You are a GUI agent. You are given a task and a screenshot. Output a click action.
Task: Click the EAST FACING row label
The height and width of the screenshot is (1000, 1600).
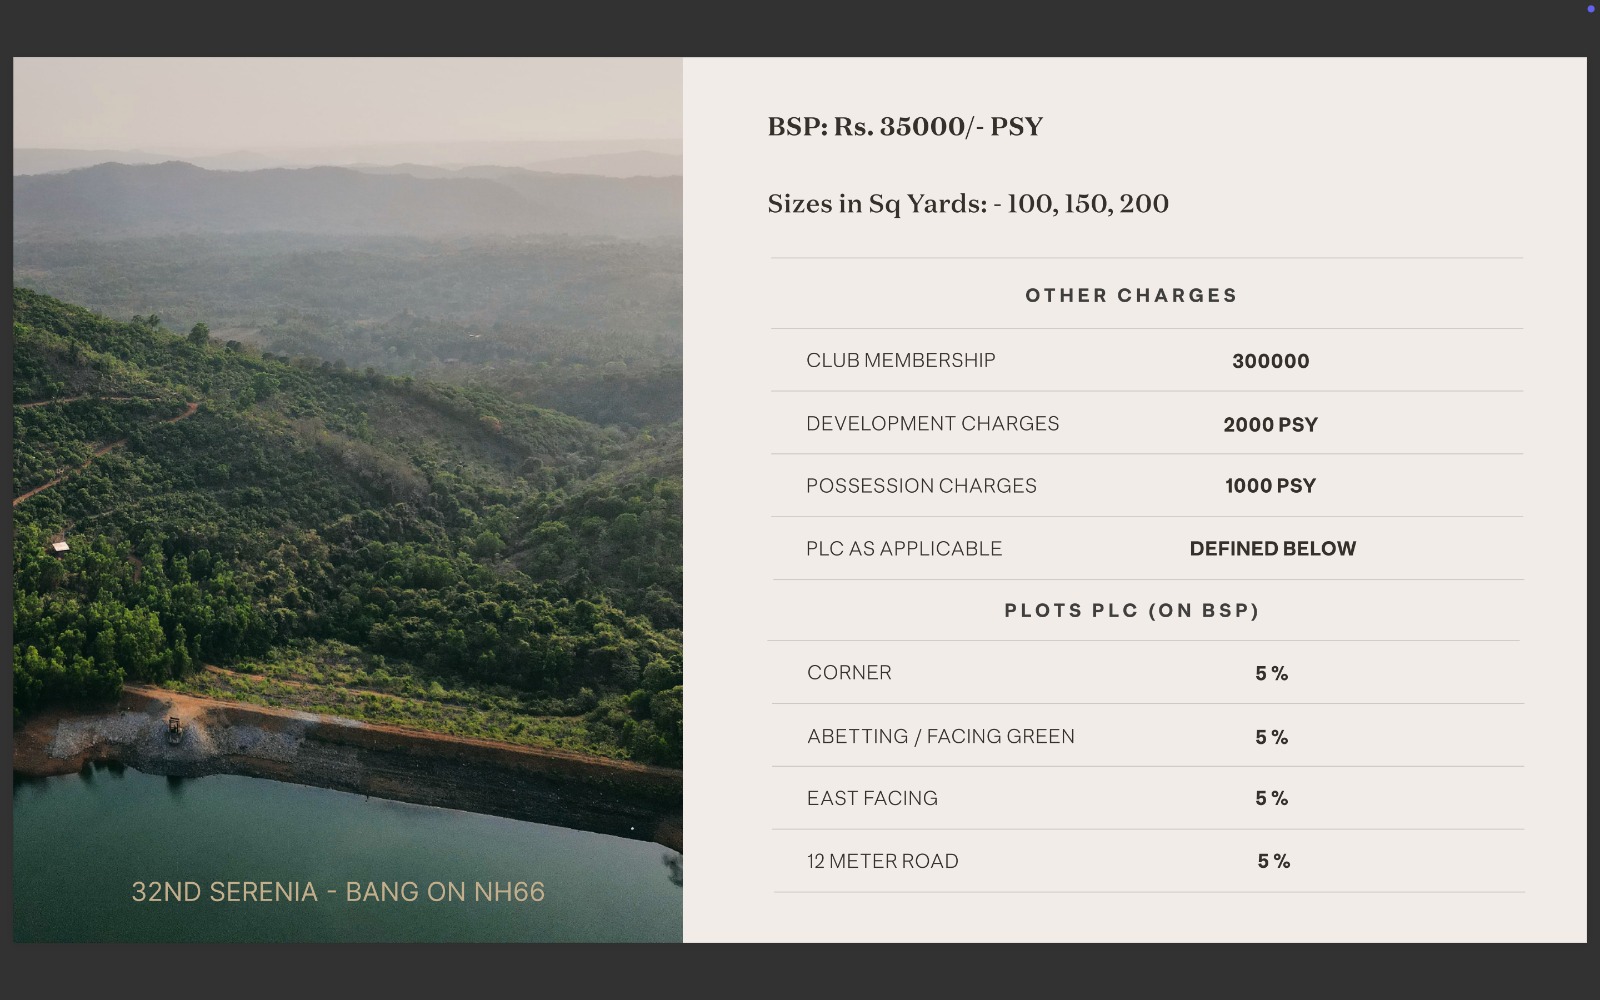pos(872,799)
